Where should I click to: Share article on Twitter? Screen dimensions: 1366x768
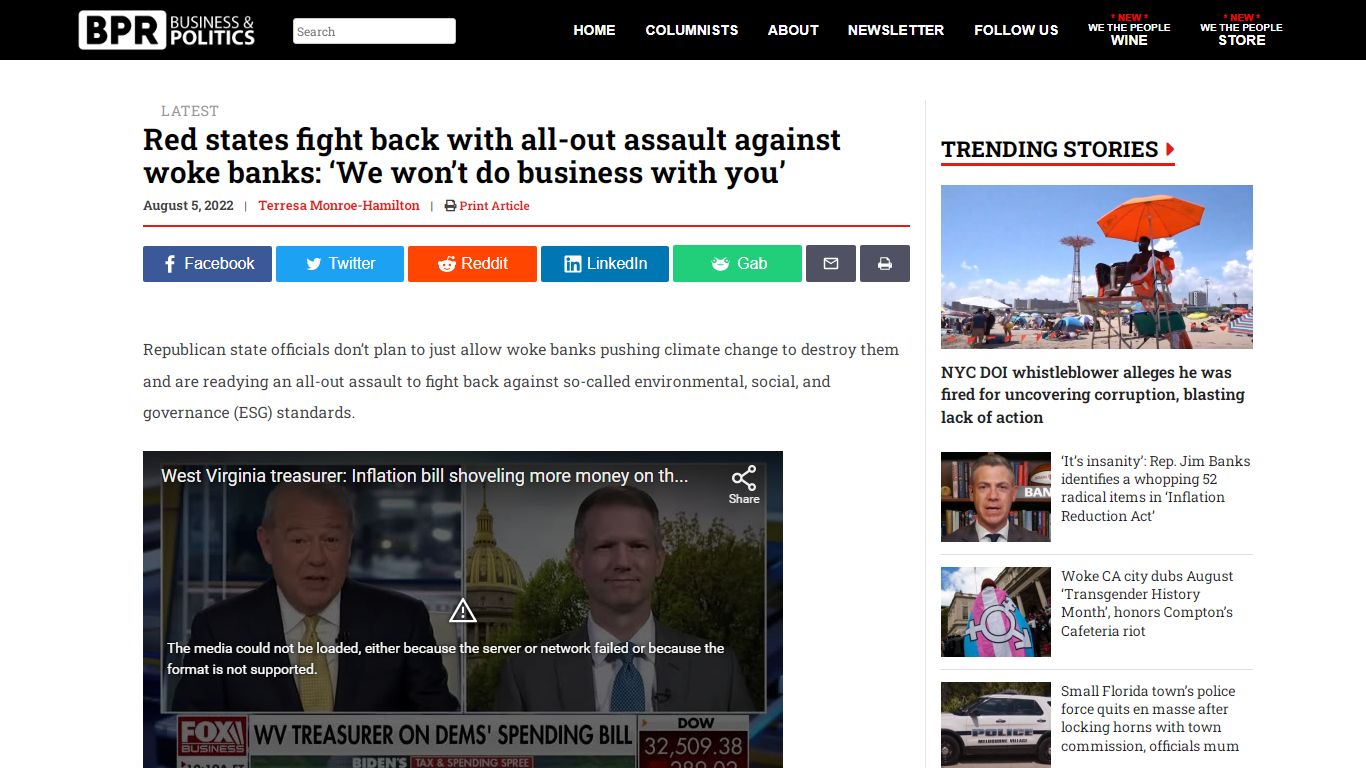tap(340, 263)
